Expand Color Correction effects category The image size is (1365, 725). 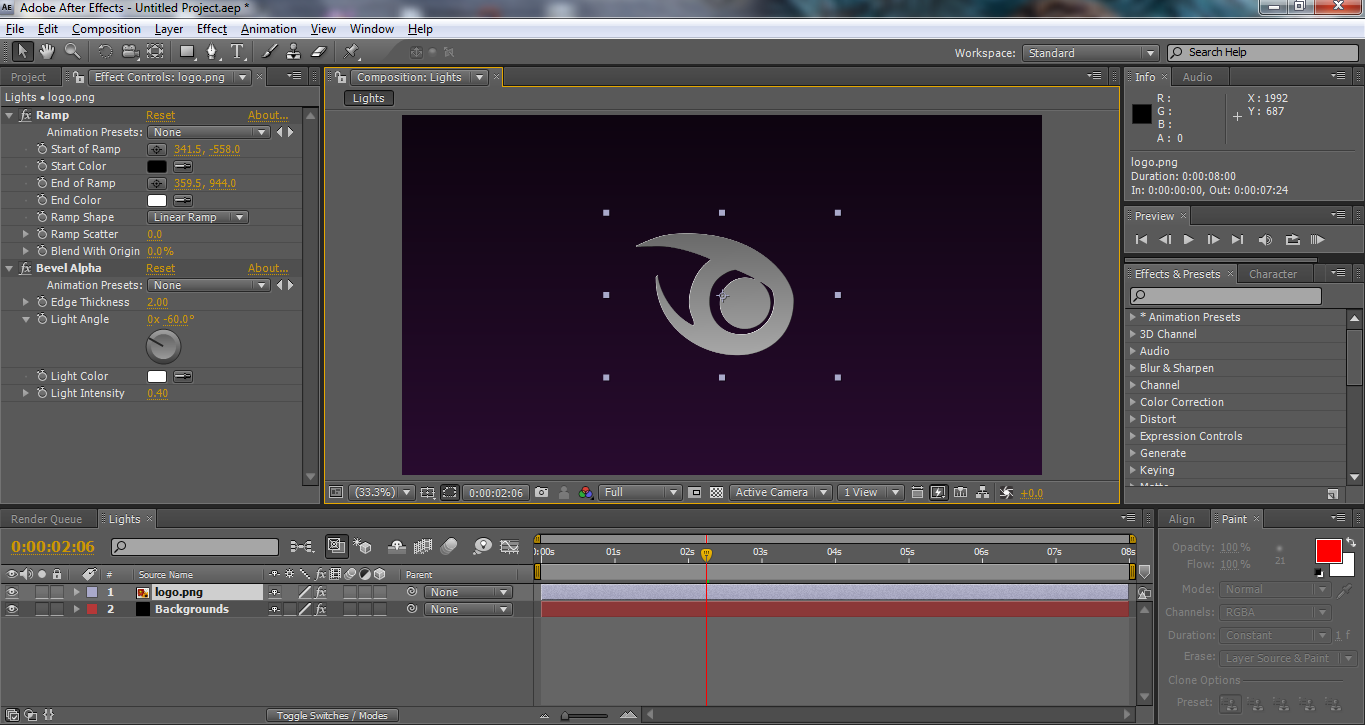1133,402
